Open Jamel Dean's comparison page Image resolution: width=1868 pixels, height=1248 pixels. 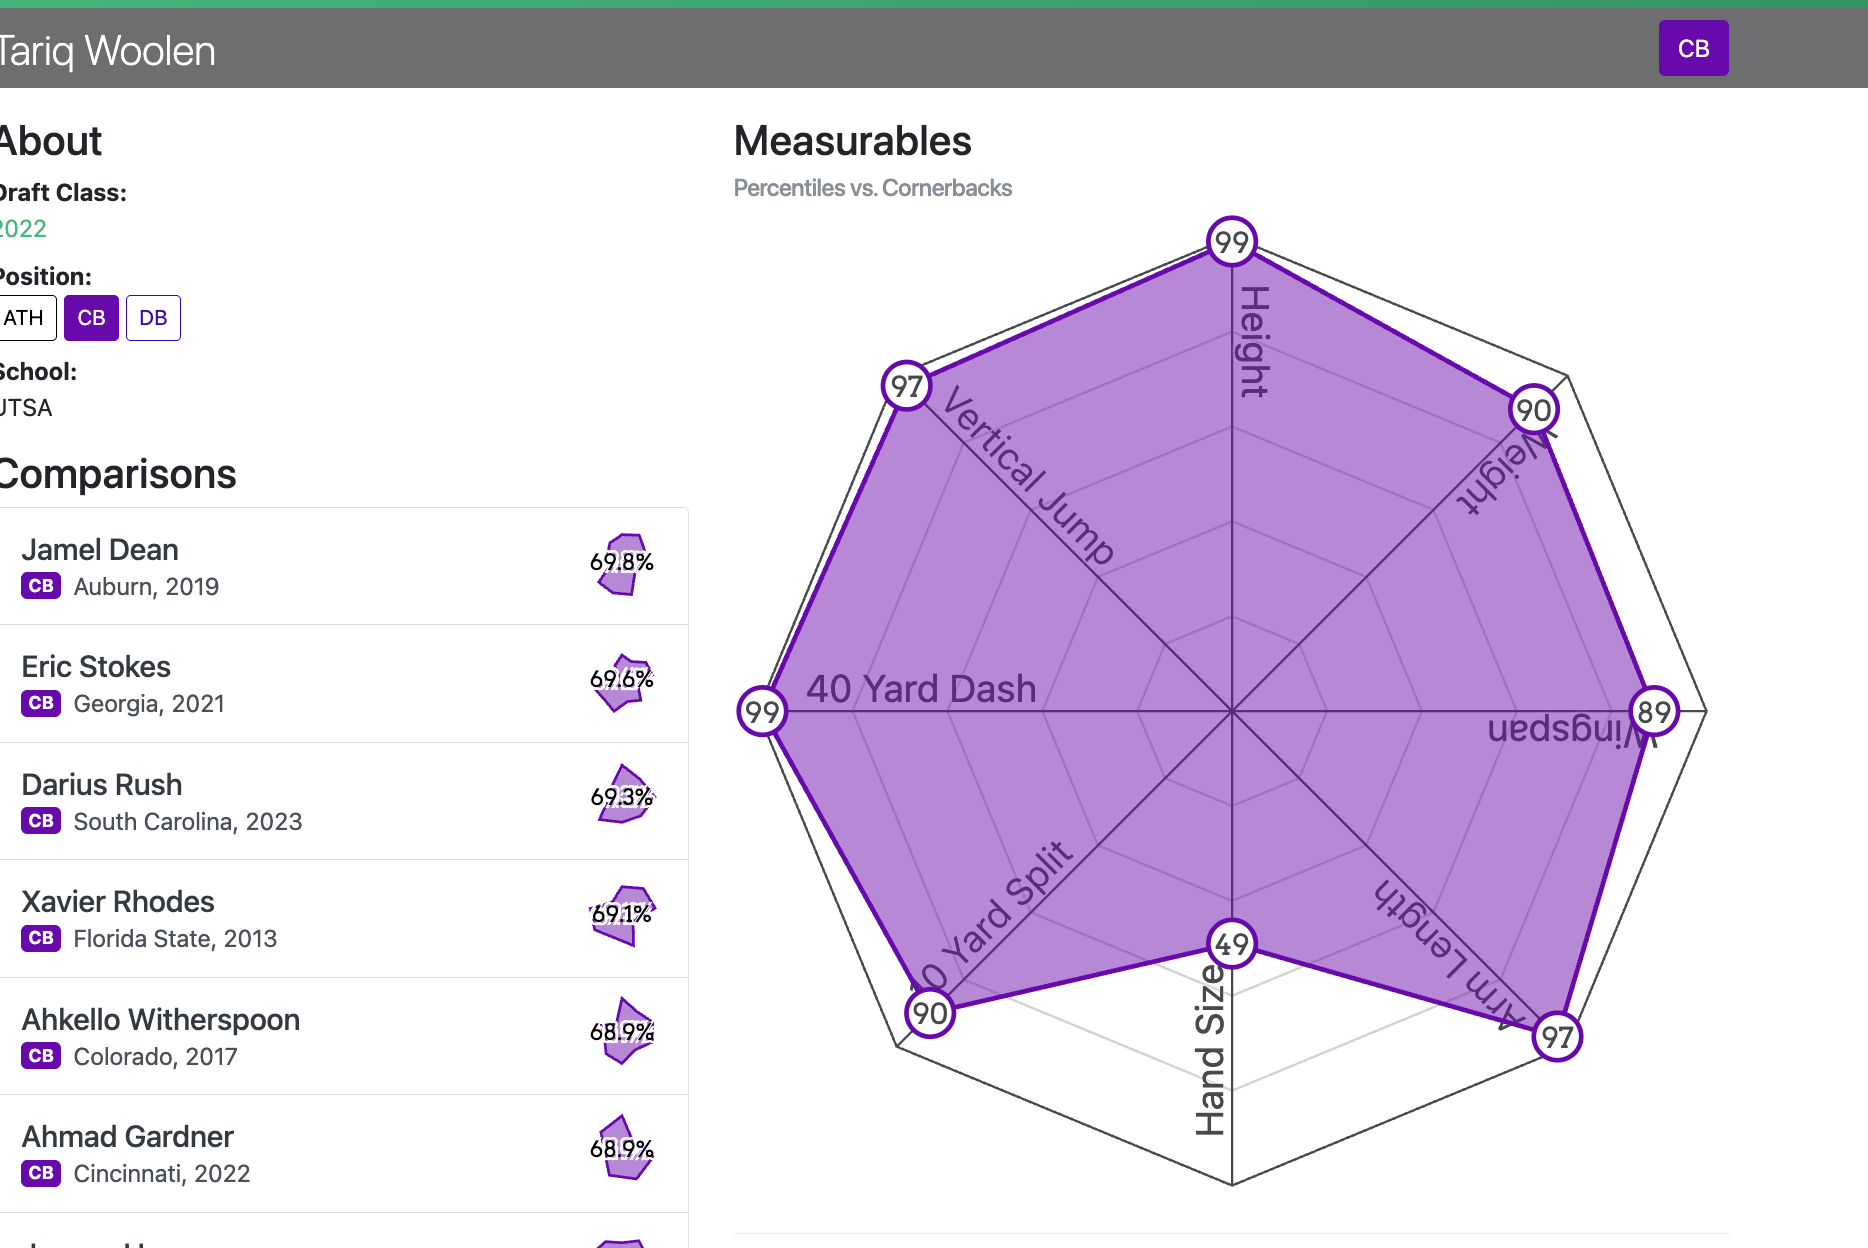[x=99, y=549]
